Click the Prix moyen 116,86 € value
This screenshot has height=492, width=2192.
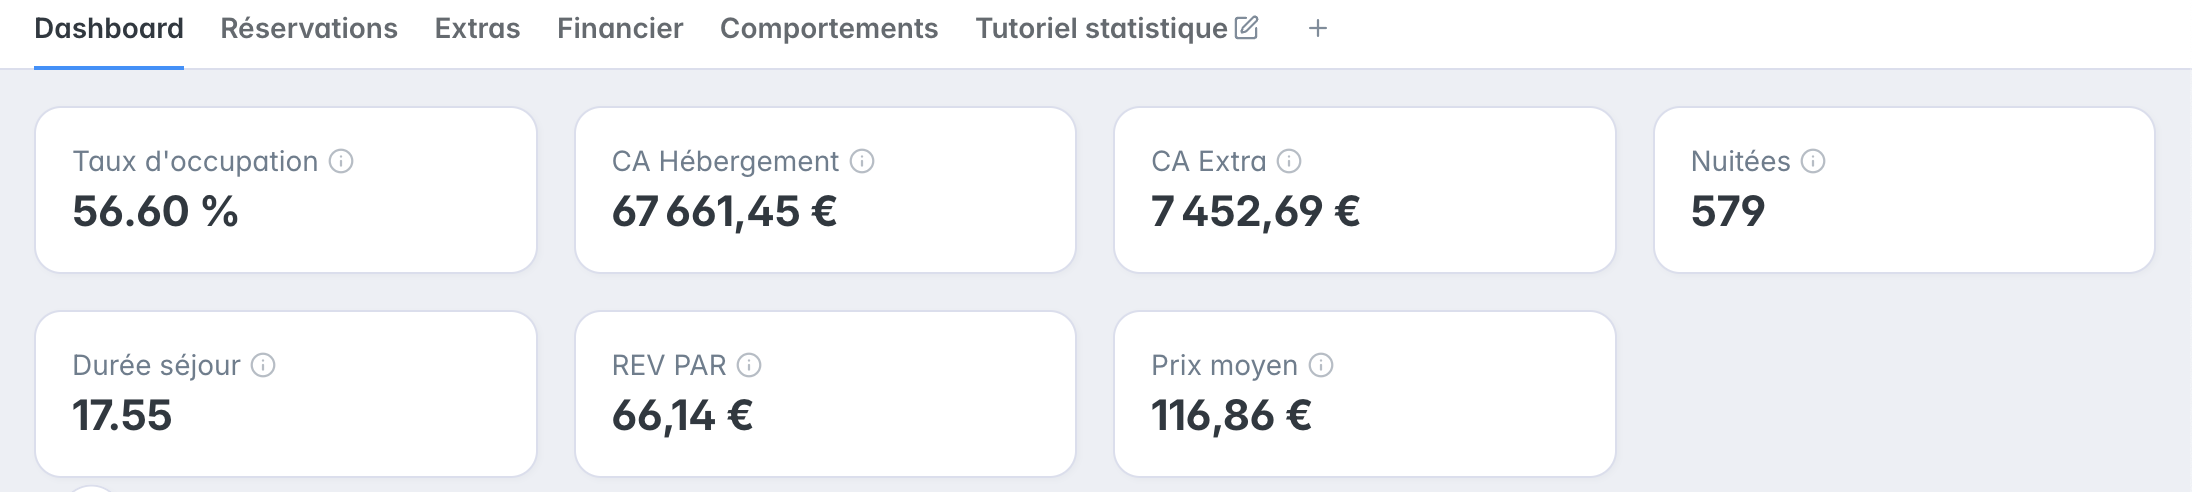coord(1231,416)
